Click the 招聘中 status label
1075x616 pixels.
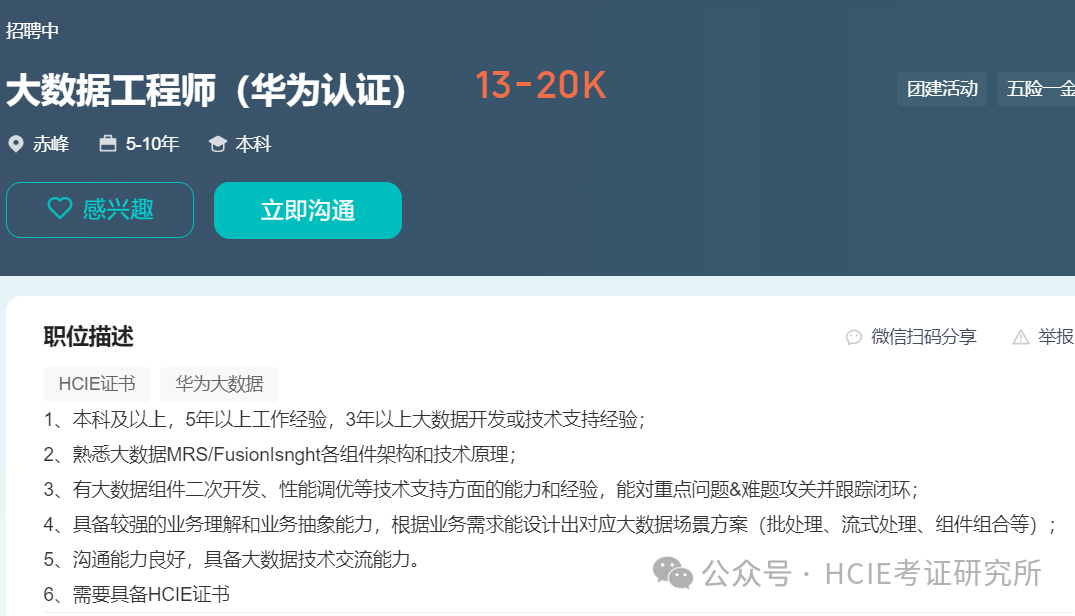32,31
